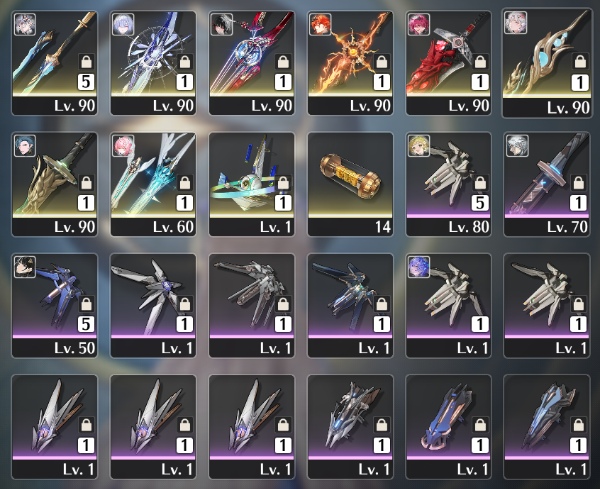Viewport: 600px width, 489px height.
Task: Select the white gauntlets at Lv. 80
Action: pyautogui.click(x=448, y=184)
